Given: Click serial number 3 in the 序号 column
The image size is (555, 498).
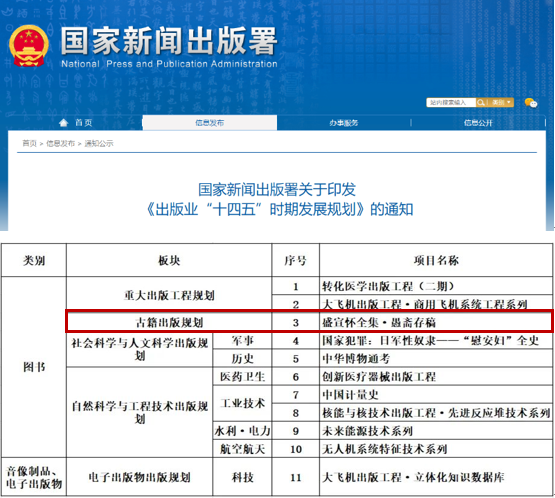Looking at the screenshot, I should (x=296, y=322).
